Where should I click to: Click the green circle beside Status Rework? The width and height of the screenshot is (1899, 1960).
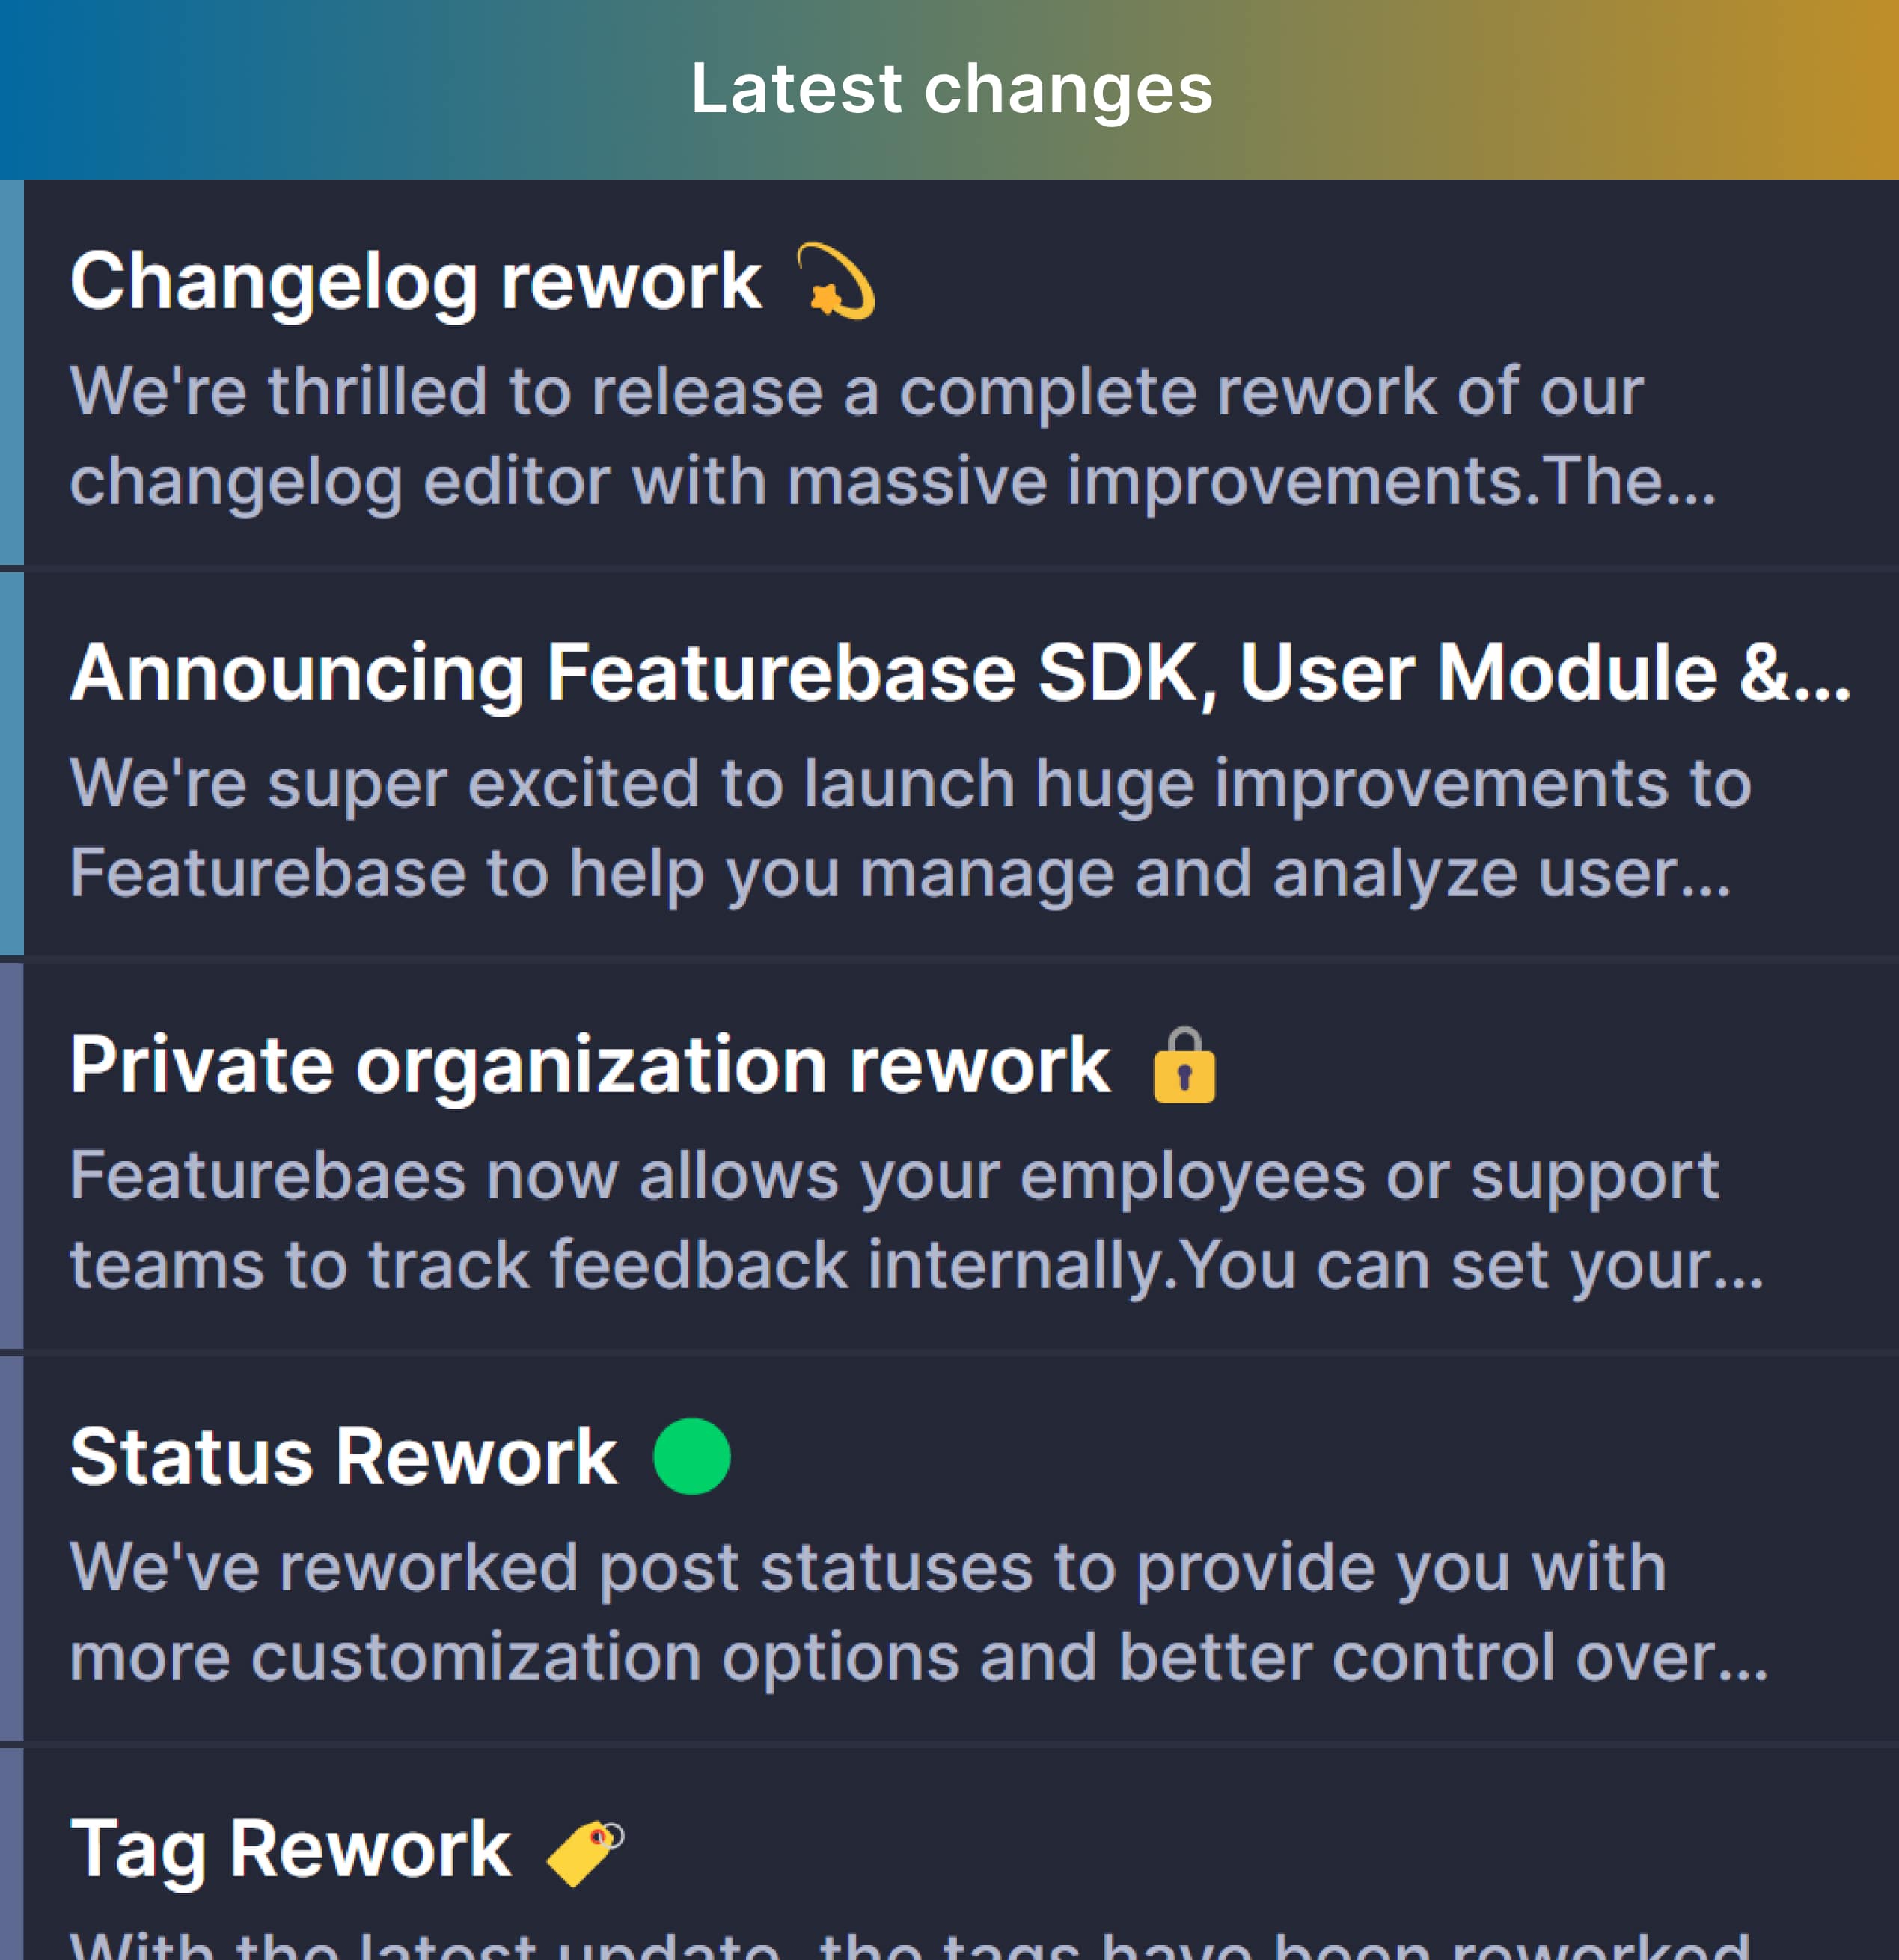click(x=691, y=1456)
